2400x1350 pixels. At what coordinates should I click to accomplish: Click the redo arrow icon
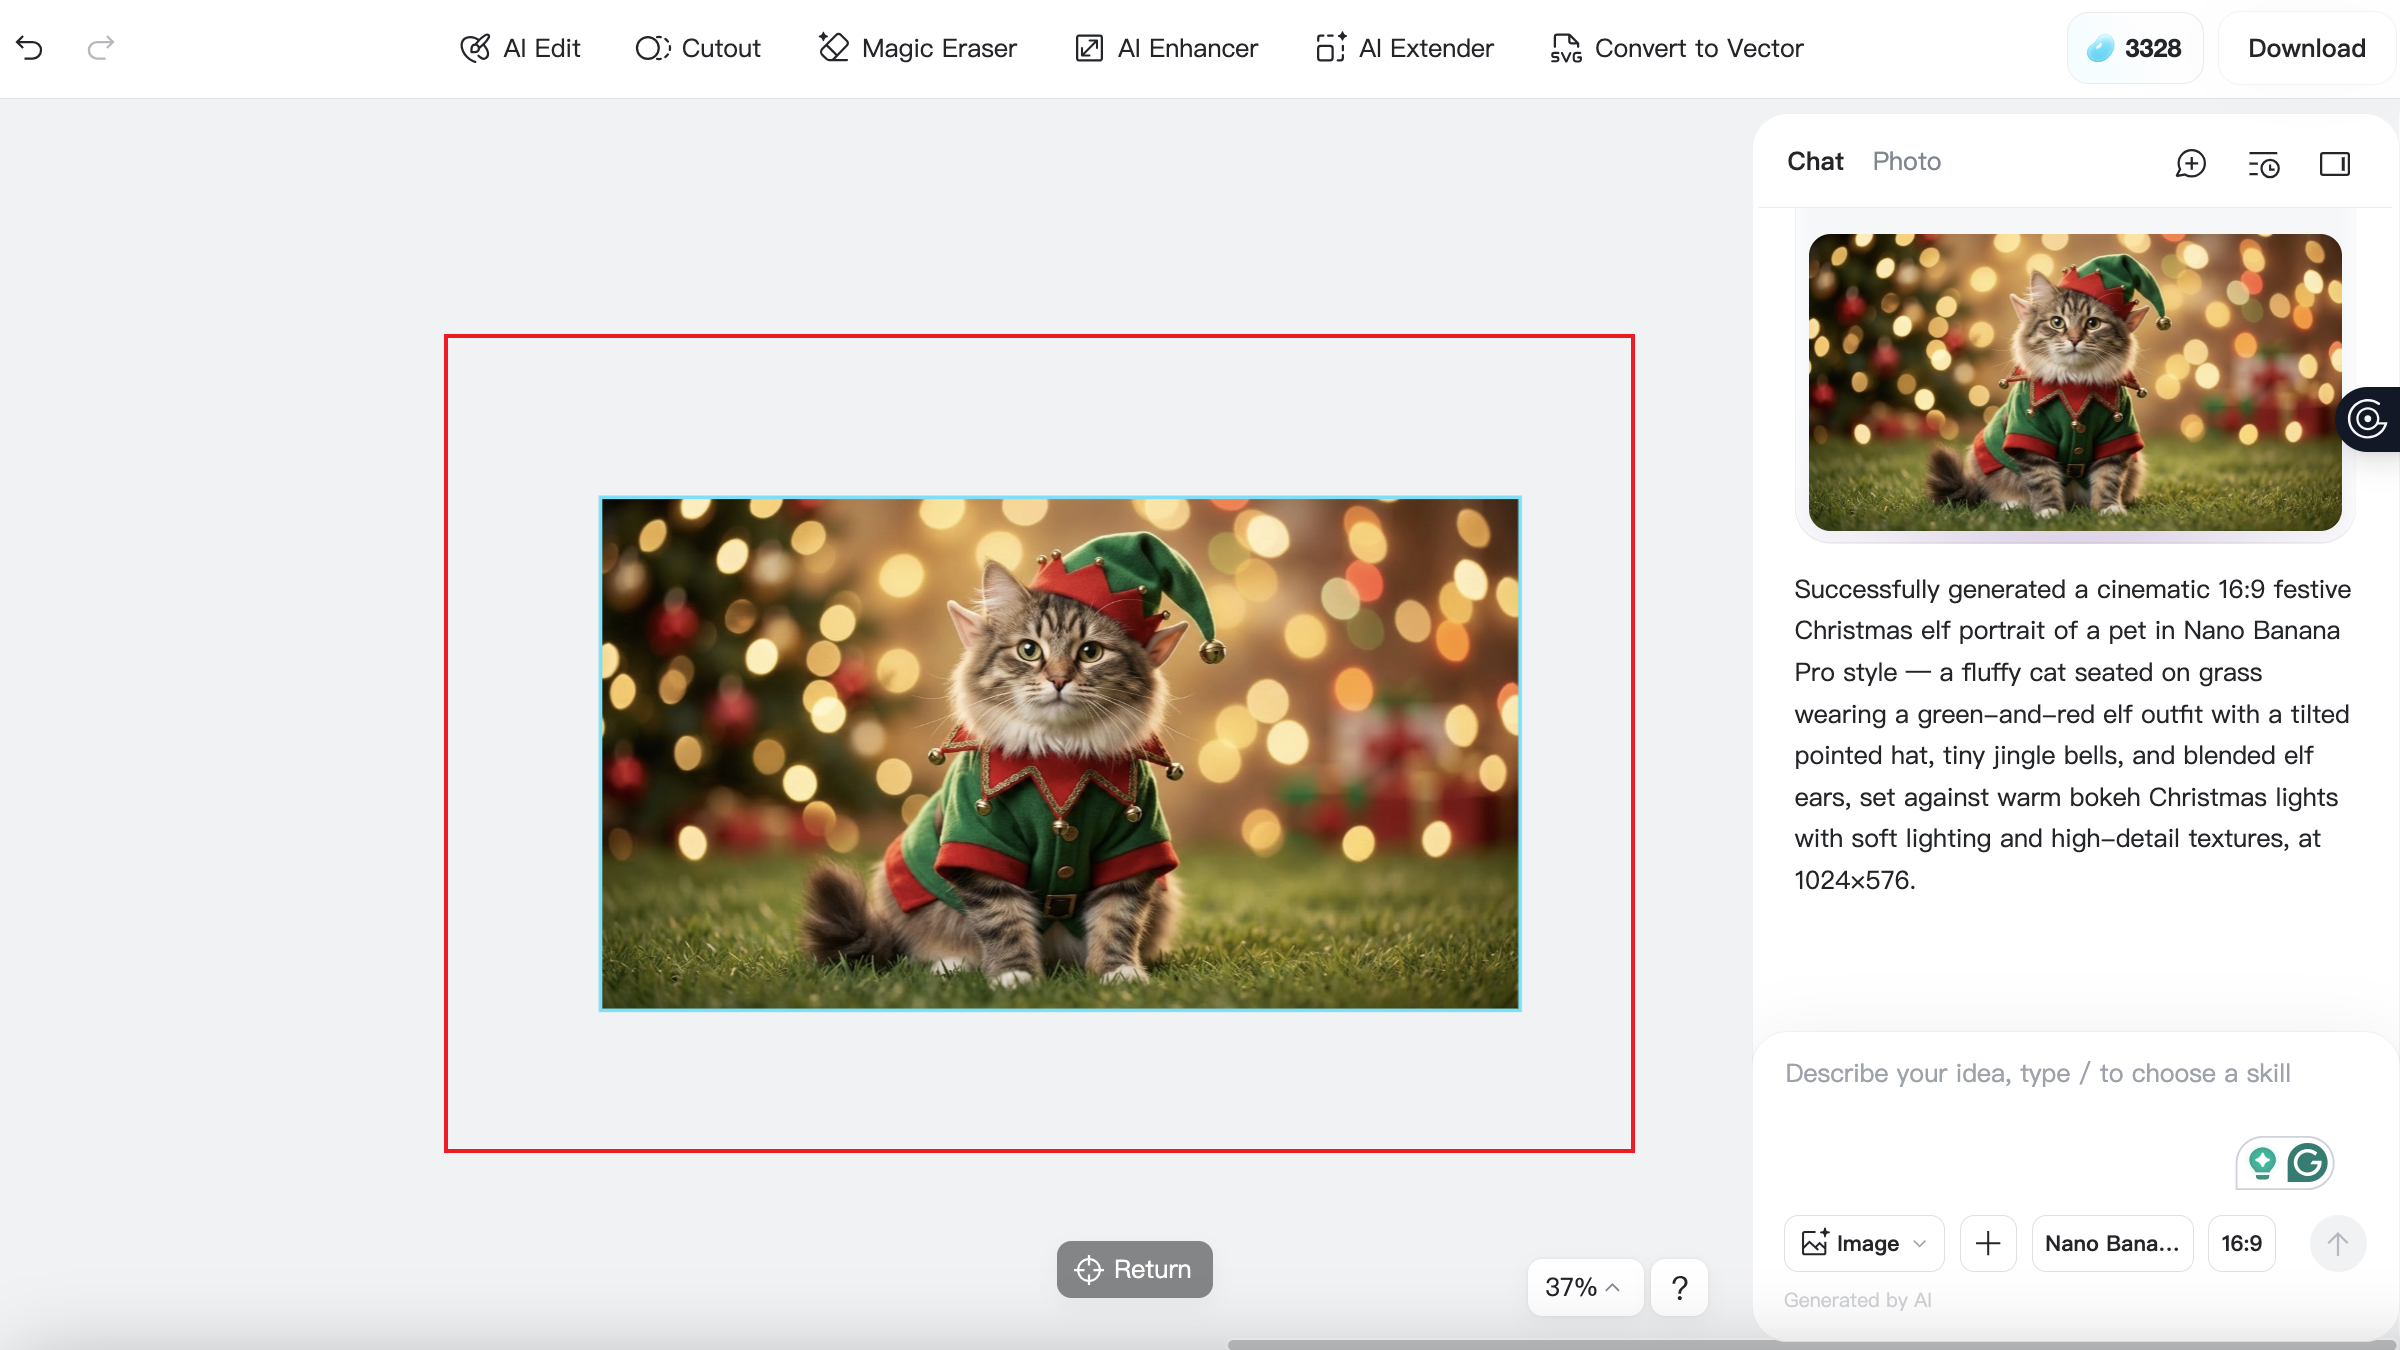tap(100, 48)
